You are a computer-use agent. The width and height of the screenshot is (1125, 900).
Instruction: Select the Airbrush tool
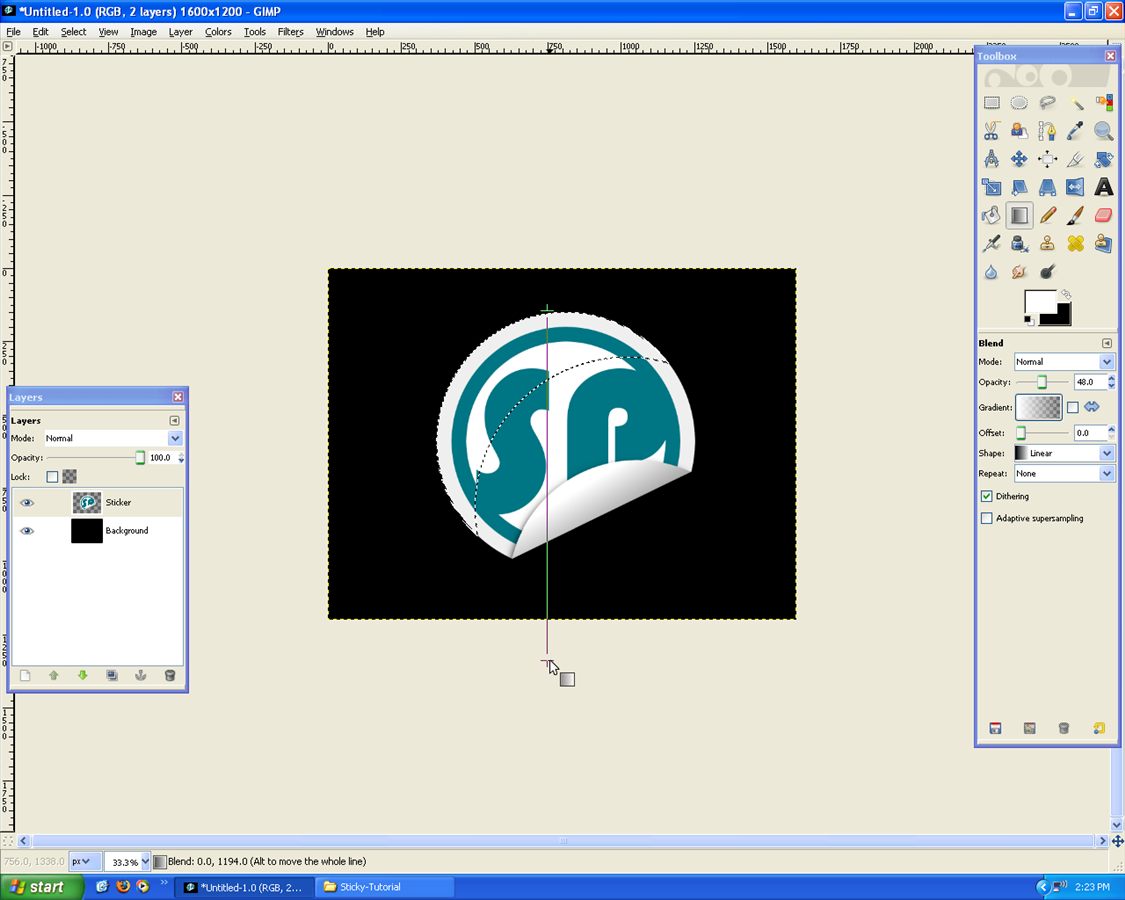point(992,243)
